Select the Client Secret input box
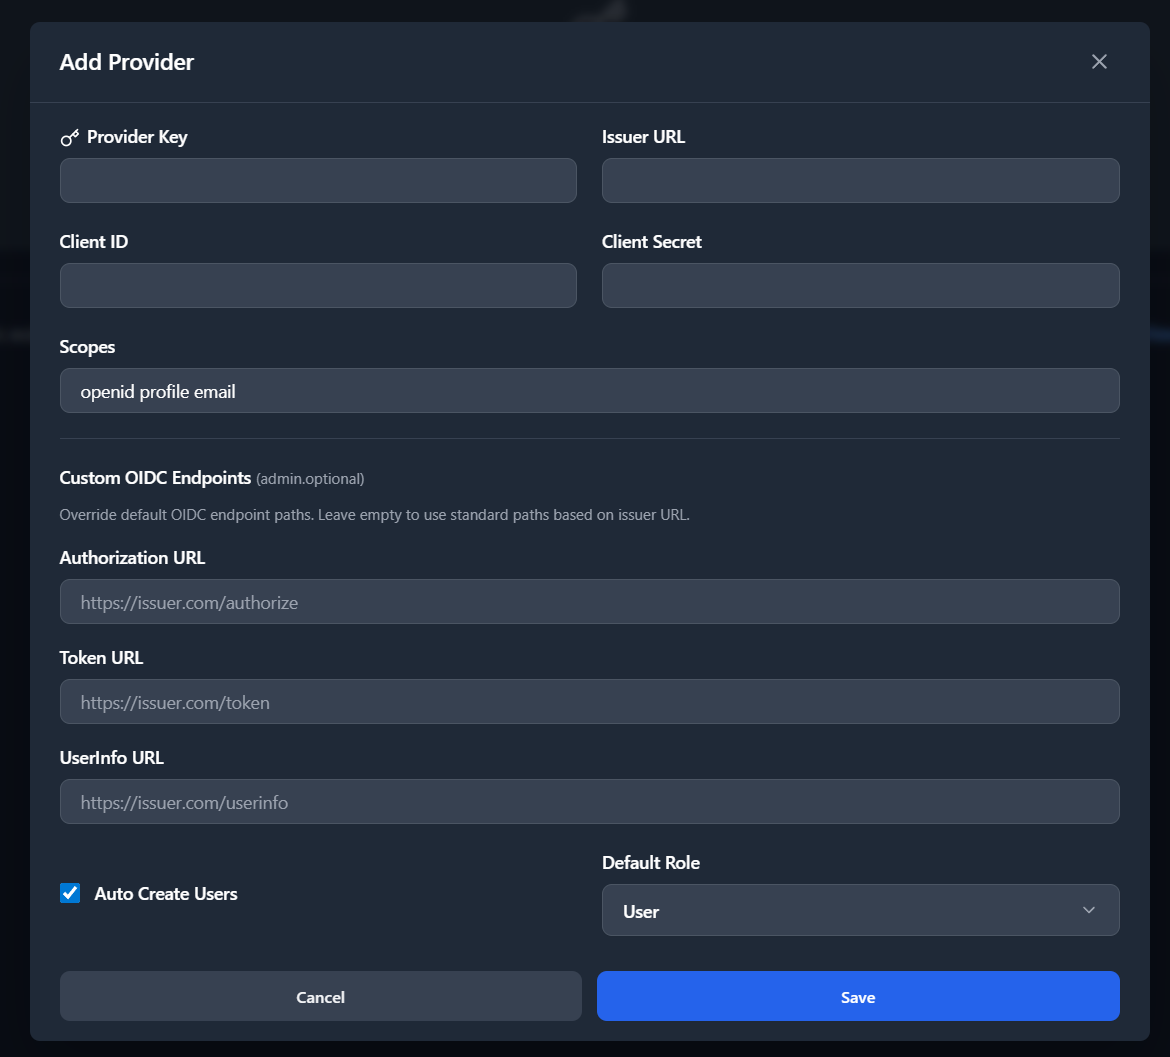 click(x=860, y=285)
